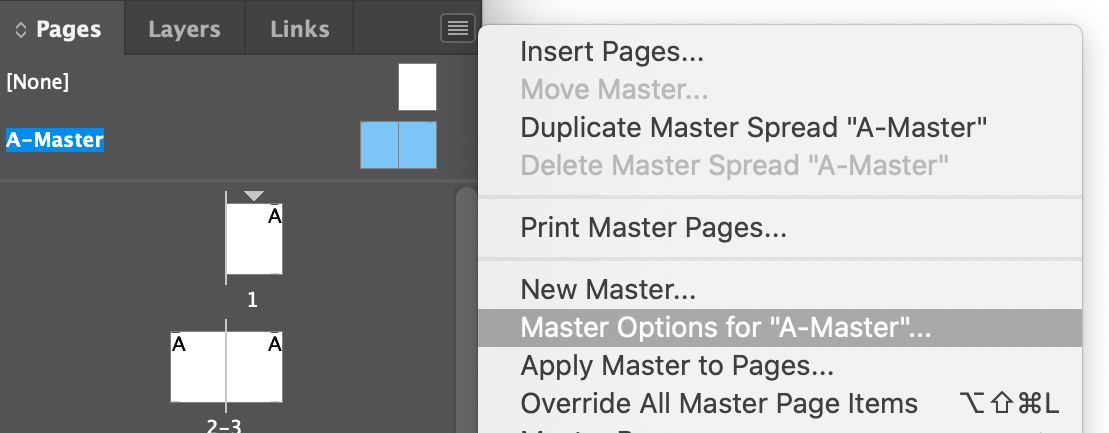Select the A-Master name label
1109x433 pixels.
[55, 140]
